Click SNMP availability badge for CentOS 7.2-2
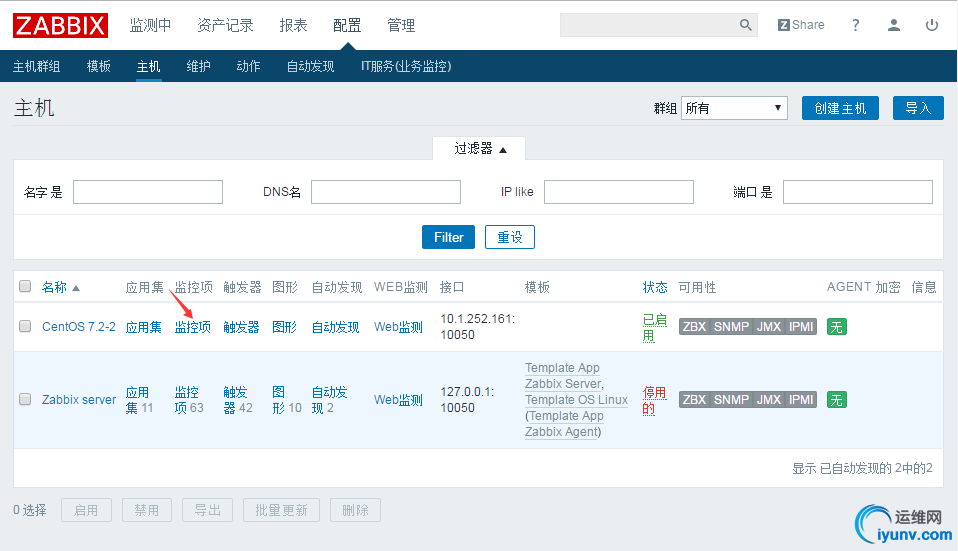958x551 pixels. 731,327
